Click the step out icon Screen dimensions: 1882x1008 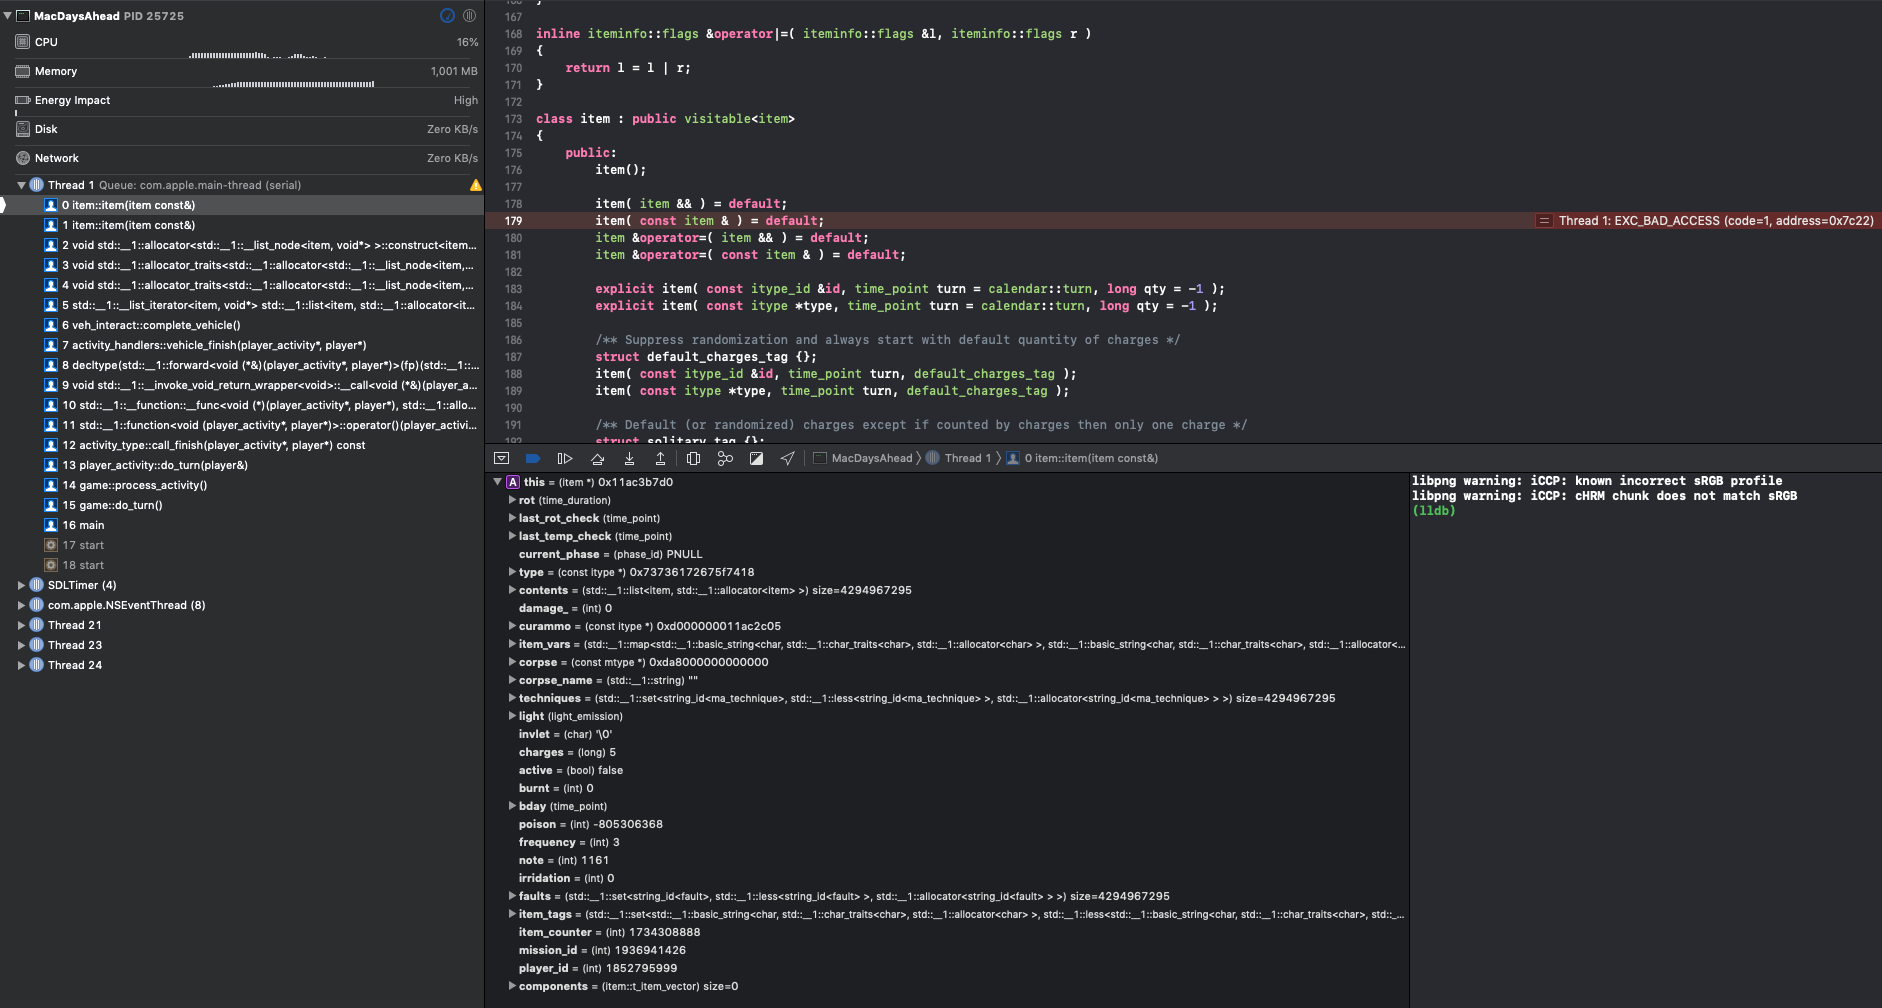[661, 458]
